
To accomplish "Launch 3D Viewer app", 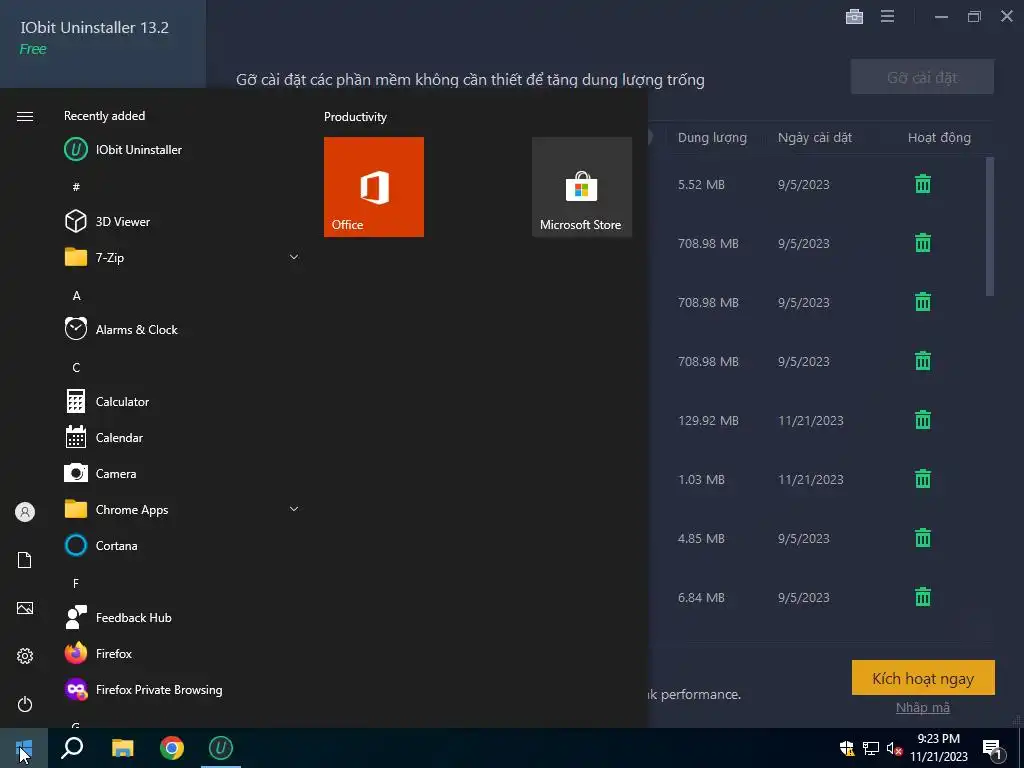I will pyautogui.click(x=181, y=221).
